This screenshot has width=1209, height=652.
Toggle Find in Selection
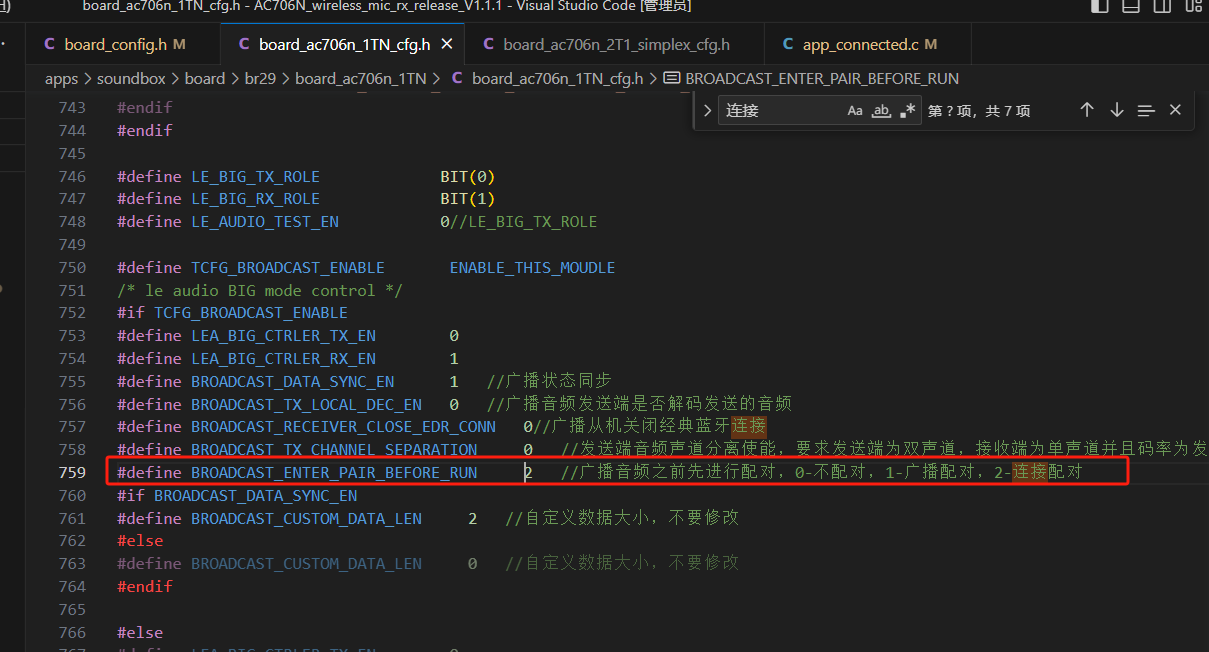1146,110
